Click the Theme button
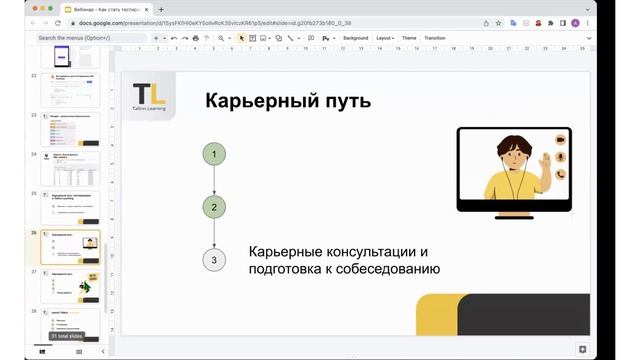 (x=409, y=38)
